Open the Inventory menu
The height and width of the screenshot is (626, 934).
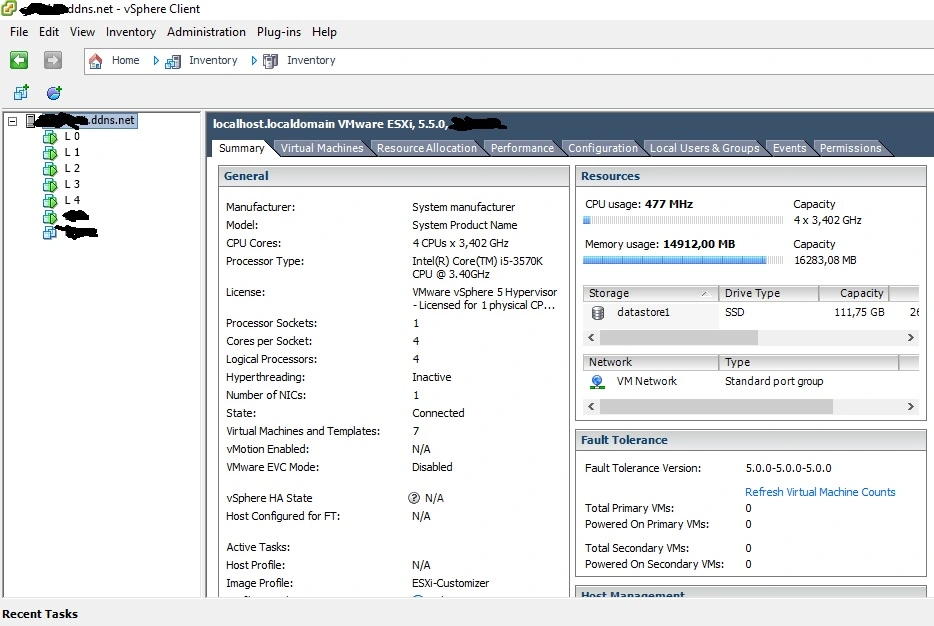(130, 32)
